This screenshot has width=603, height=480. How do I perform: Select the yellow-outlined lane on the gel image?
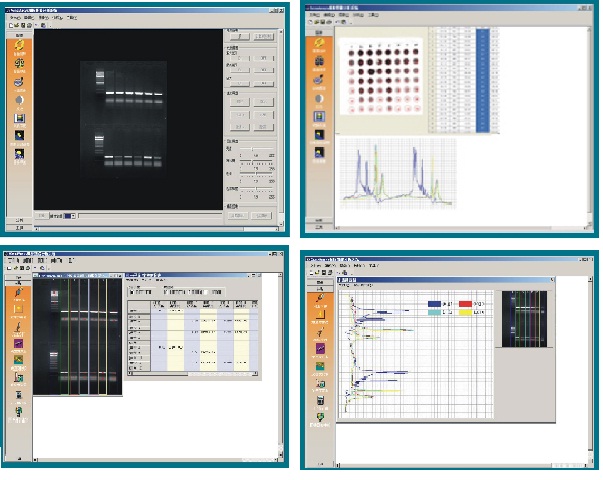point(102,337)
